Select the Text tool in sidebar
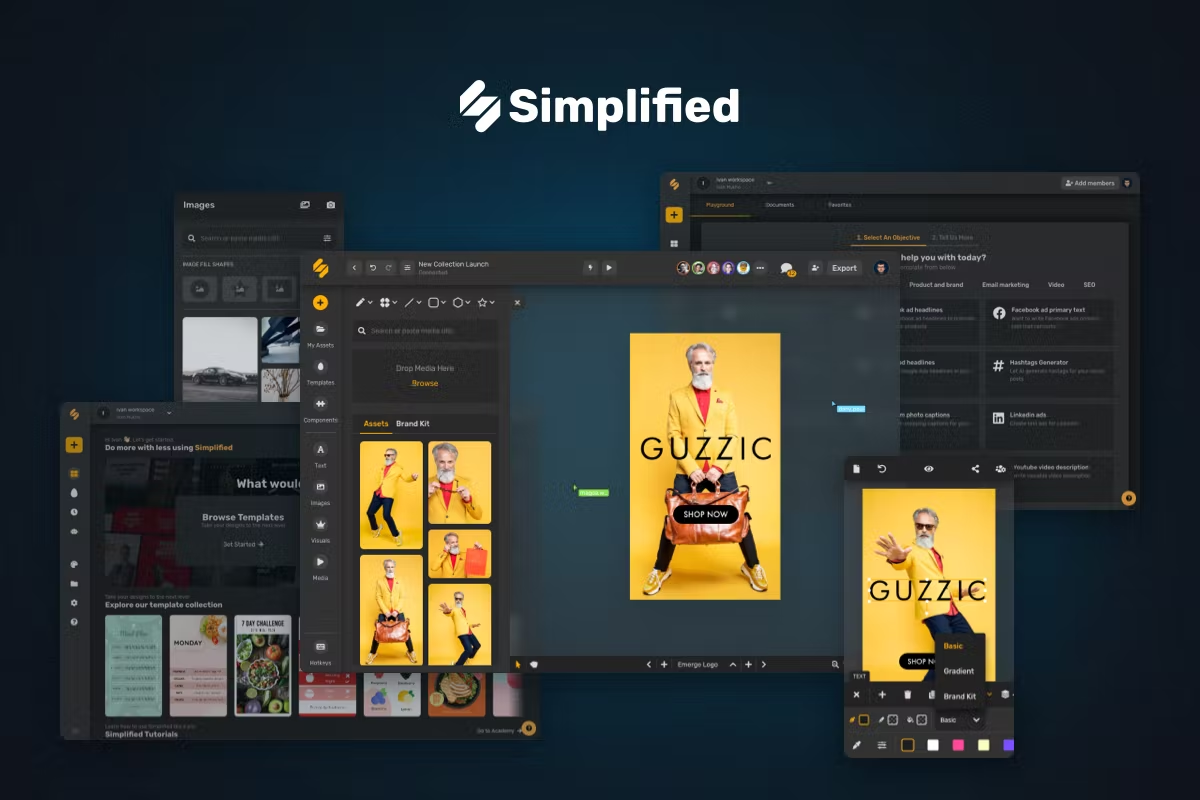 320,453
